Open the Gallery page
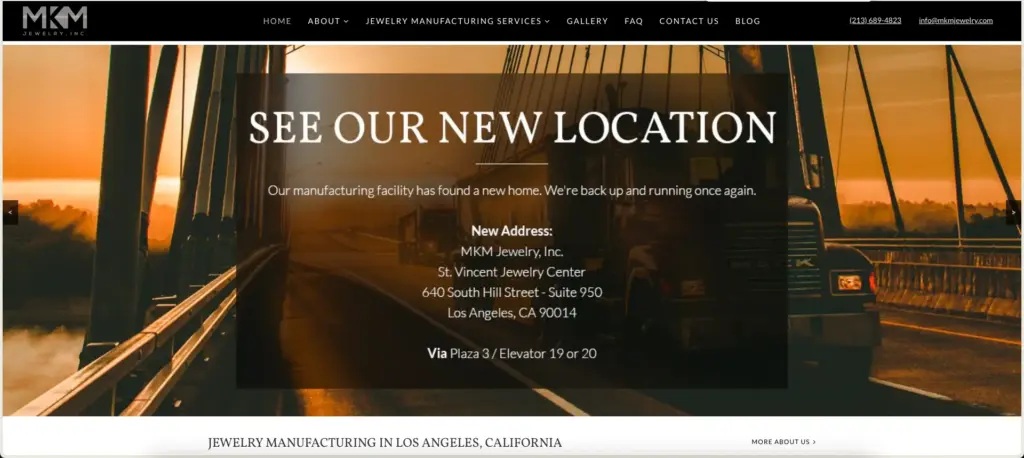 (587, 21)
